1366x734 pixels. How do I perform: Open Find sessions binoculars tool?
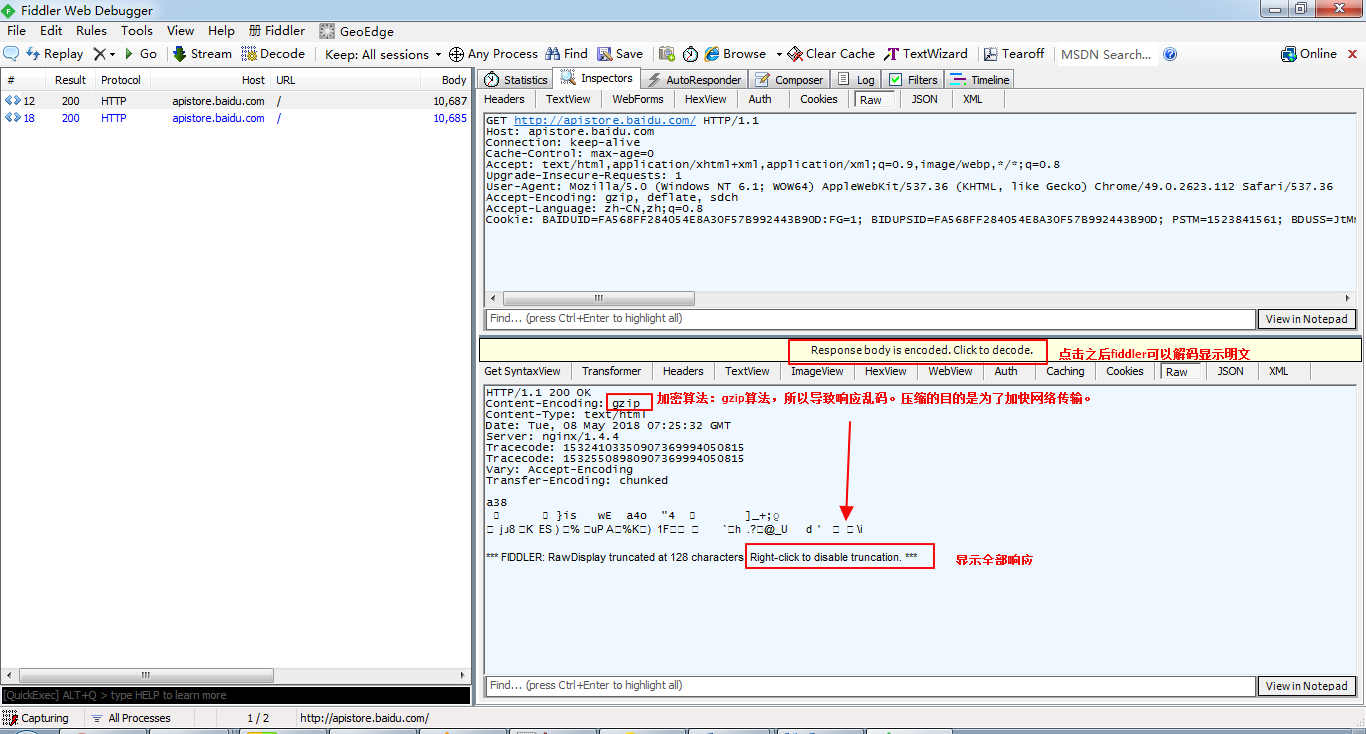click(566, 54)
